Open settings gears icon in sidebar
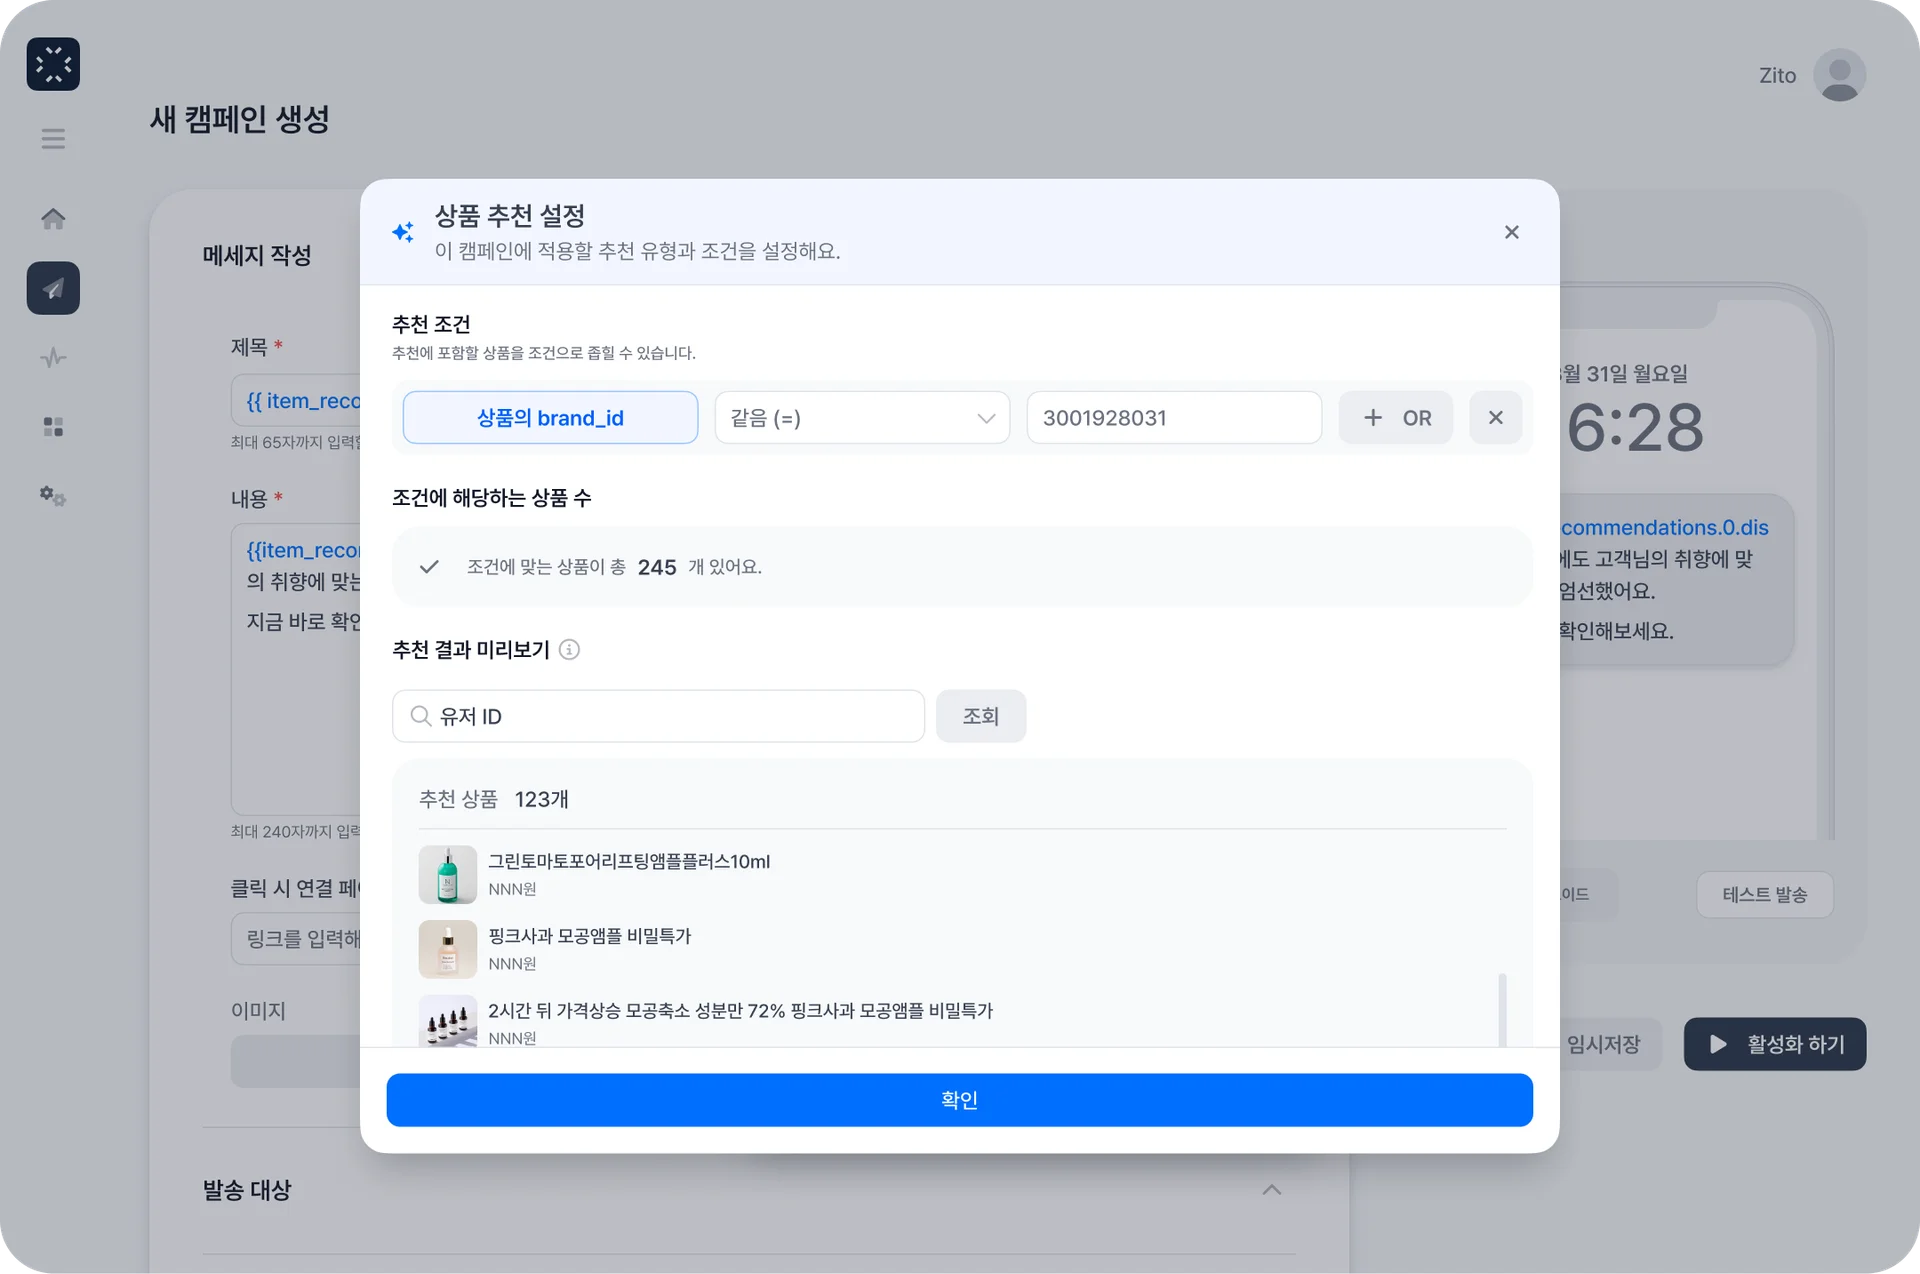The height and width of the screenshot is (1274, 1920). tap(53, 496)
